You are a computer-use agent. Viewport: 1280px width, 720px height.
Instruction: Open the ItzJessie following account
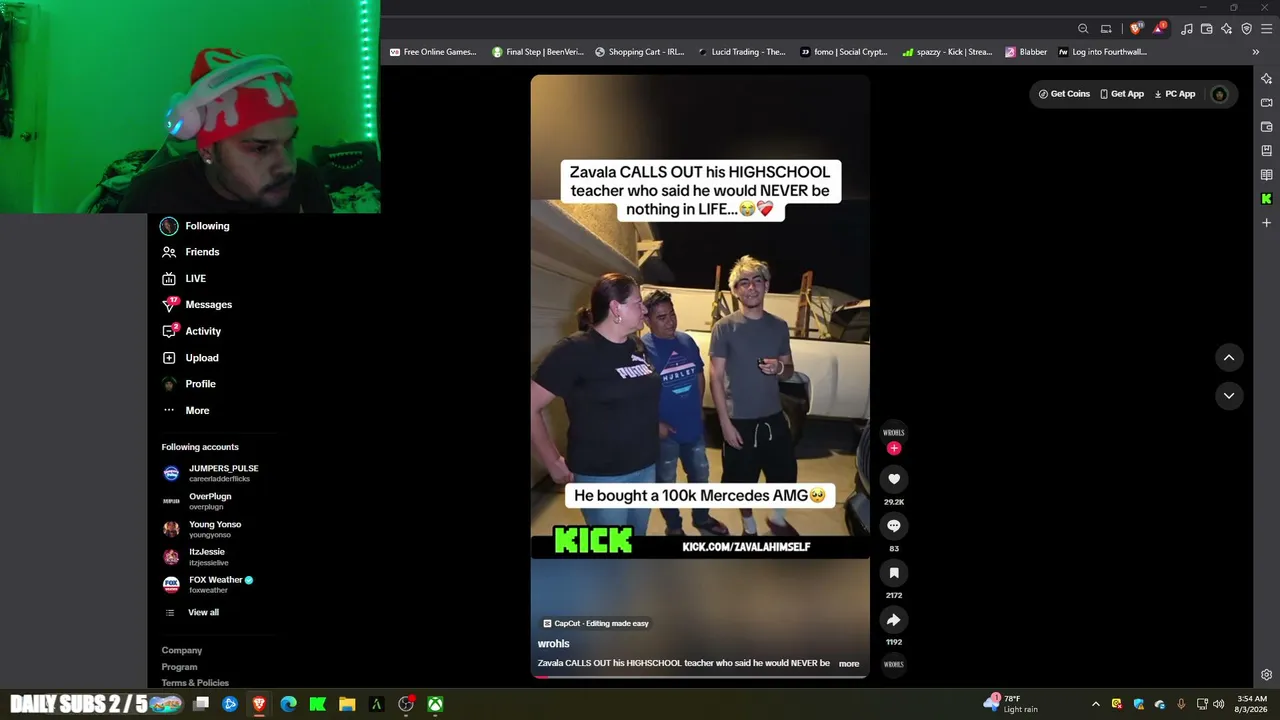pos(194,557)
